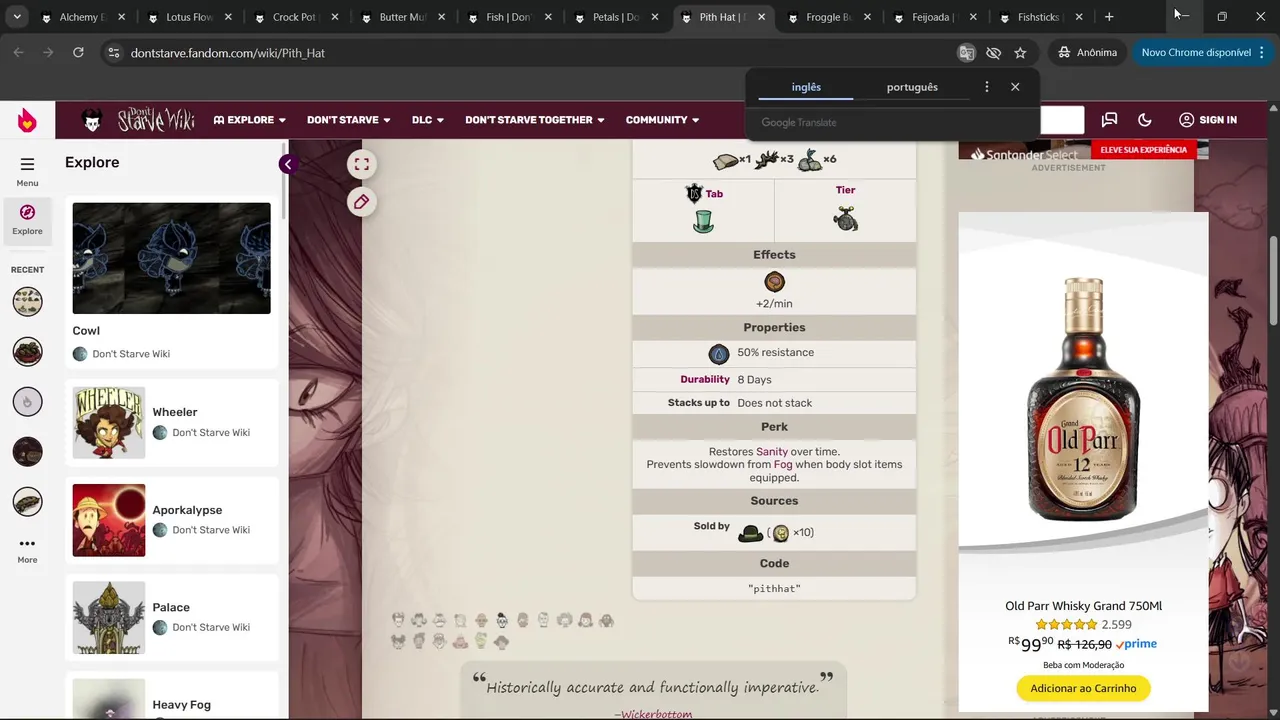Viewport: 1280px width, 720px height.
Task: Select the Explore compass icon
Action: click(x=27, y=212)
